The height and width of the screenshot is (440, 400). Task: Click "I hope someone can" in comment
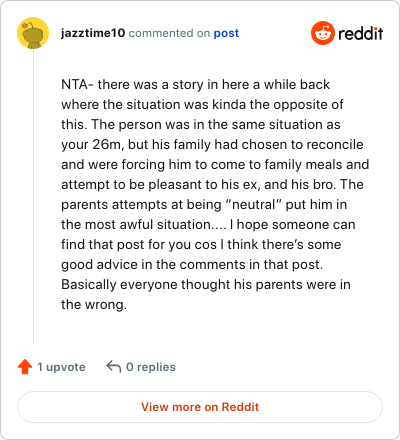coord(293,225)
